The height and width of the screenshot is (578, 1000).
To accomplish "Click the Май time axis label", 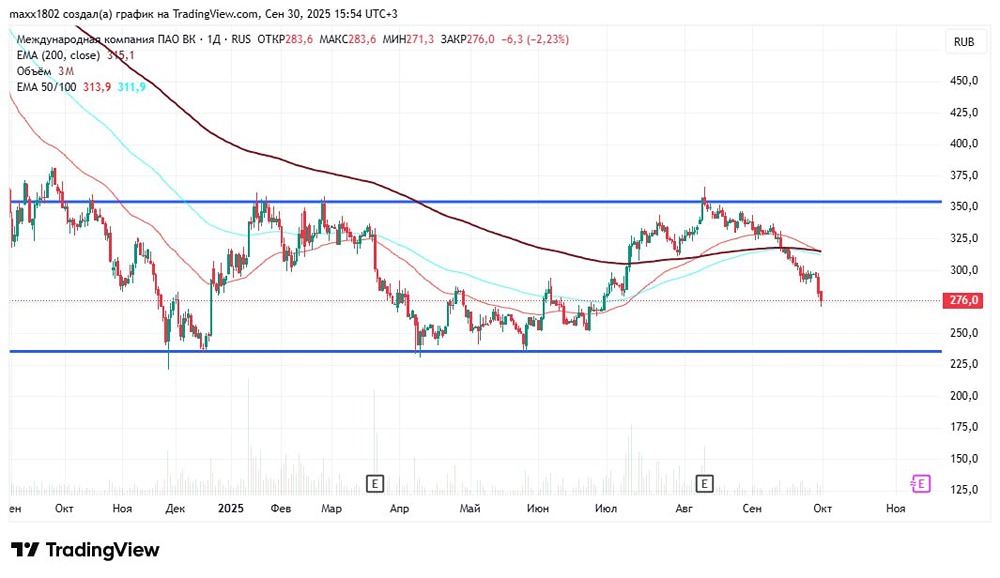I will pos(470,508).
